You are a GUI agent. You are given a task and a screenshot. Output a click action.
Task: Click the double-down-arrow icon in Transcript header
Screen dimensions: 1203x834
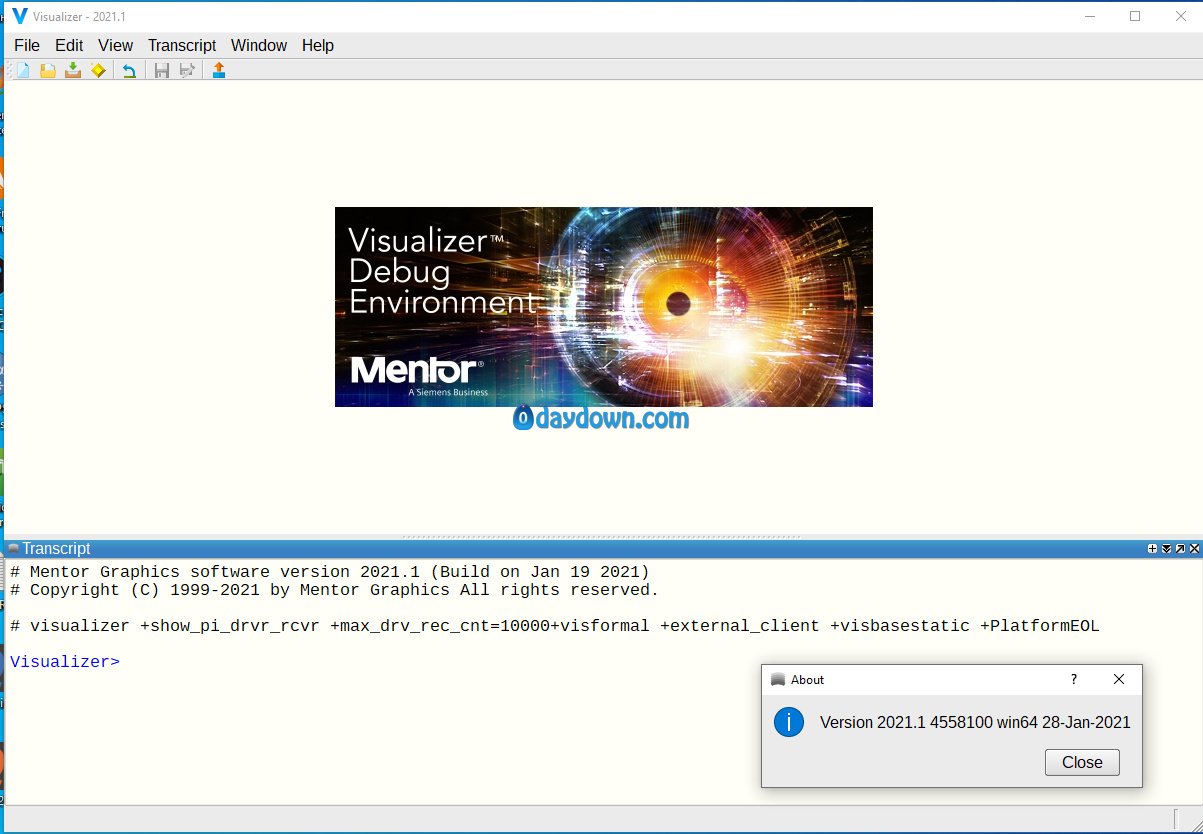[x=1166, y=549]
